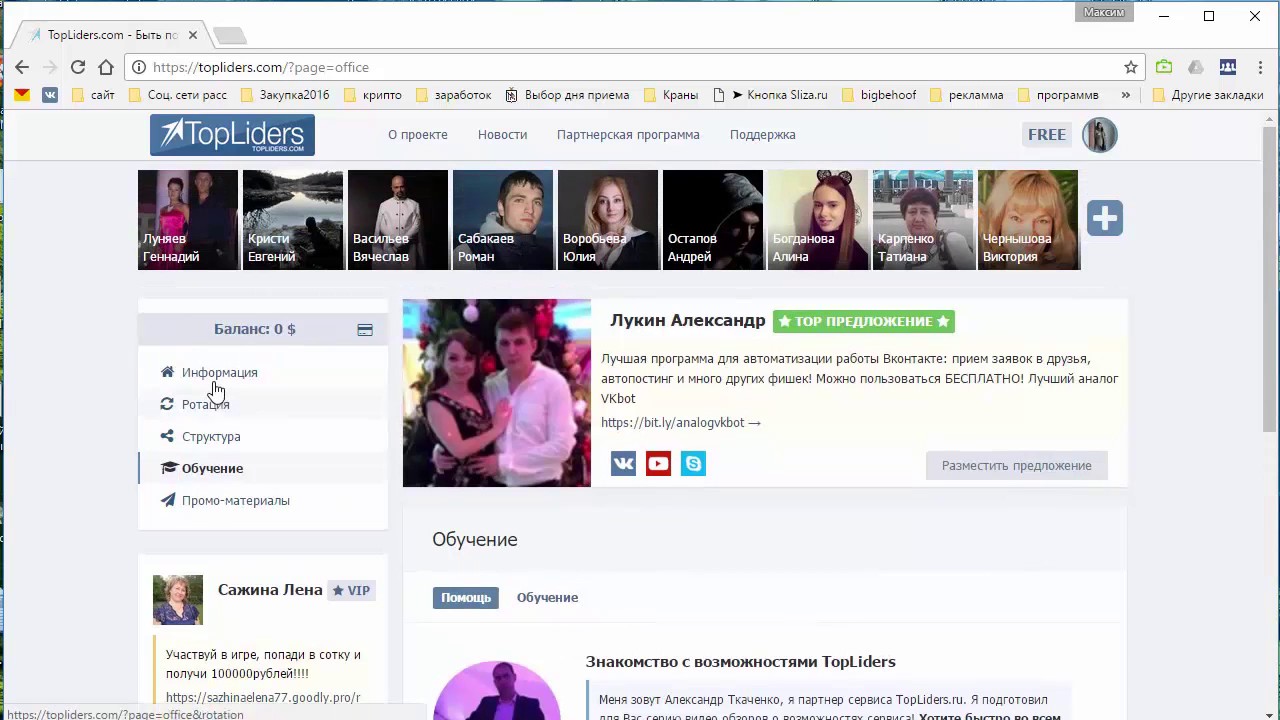Select Структура in sidebar
1280x720 pixels.
click(x=211, y=436)
